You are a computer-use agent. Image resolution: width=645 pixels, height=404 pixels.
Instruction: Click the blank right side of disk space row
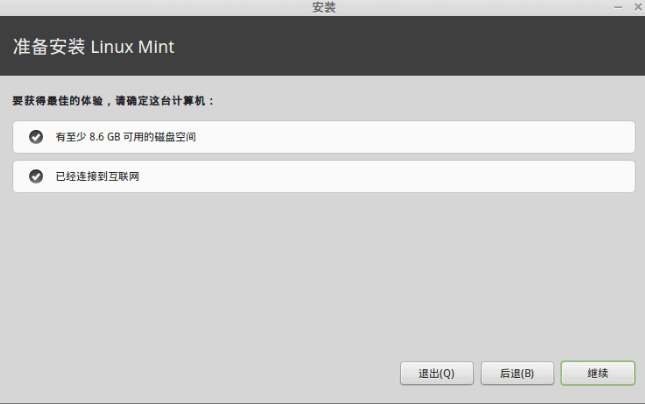pos(450,137)
